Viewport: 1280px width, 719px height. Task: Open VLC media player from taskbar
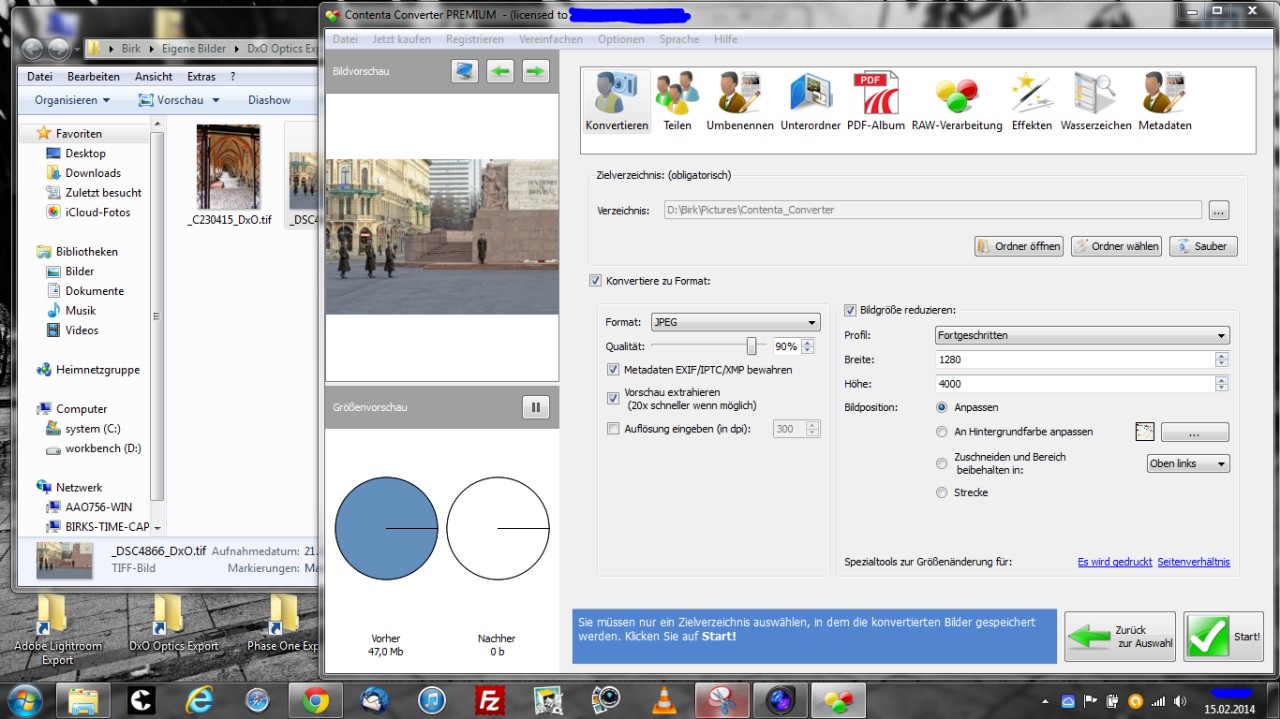663,700
